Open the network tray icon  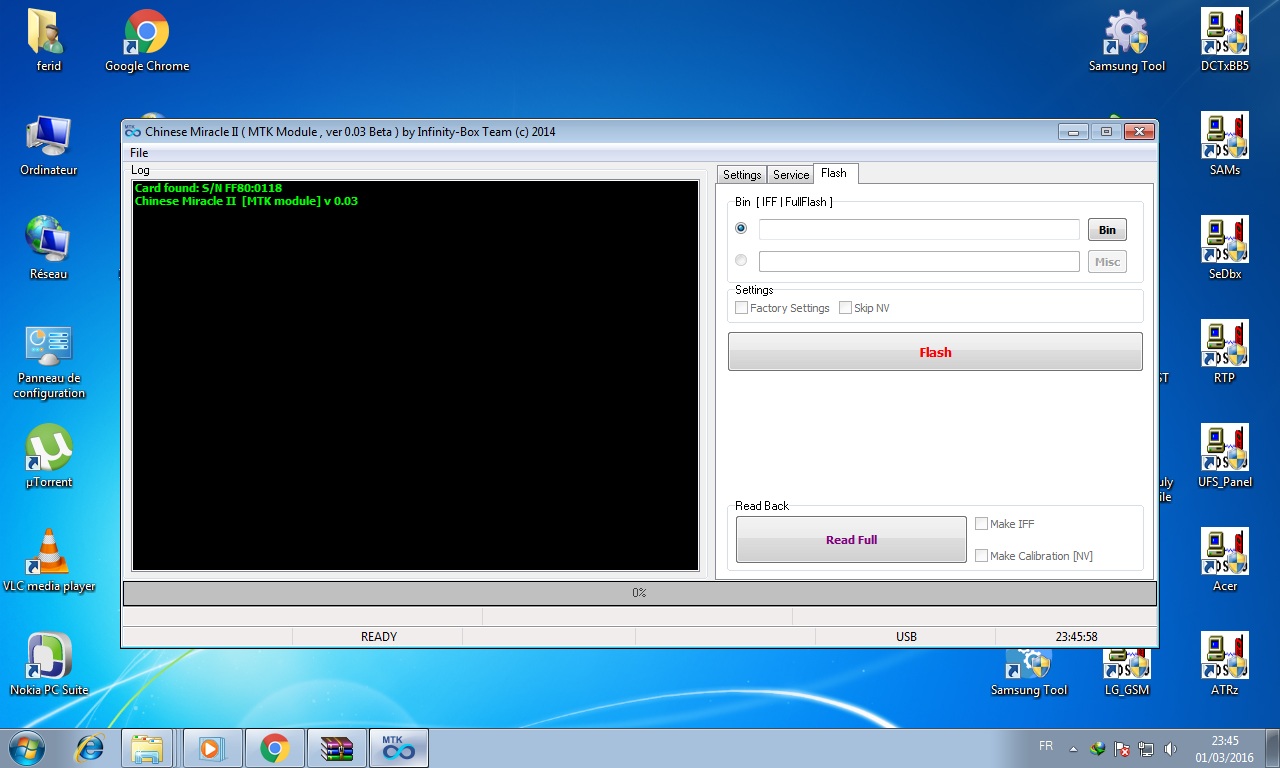point(1146,748)
